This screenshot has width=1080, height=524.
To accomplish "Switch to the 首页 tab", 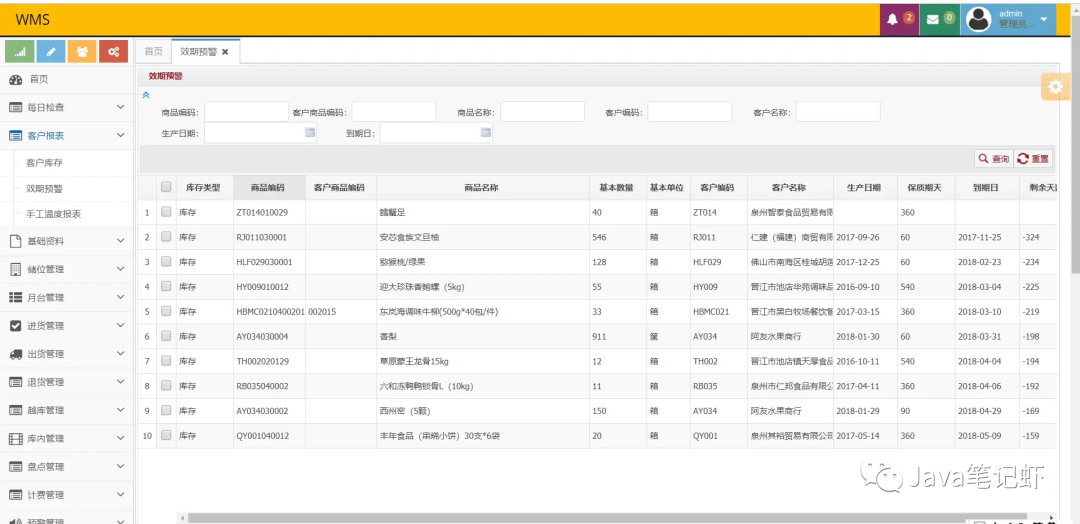I will click(x=153, y=52).
